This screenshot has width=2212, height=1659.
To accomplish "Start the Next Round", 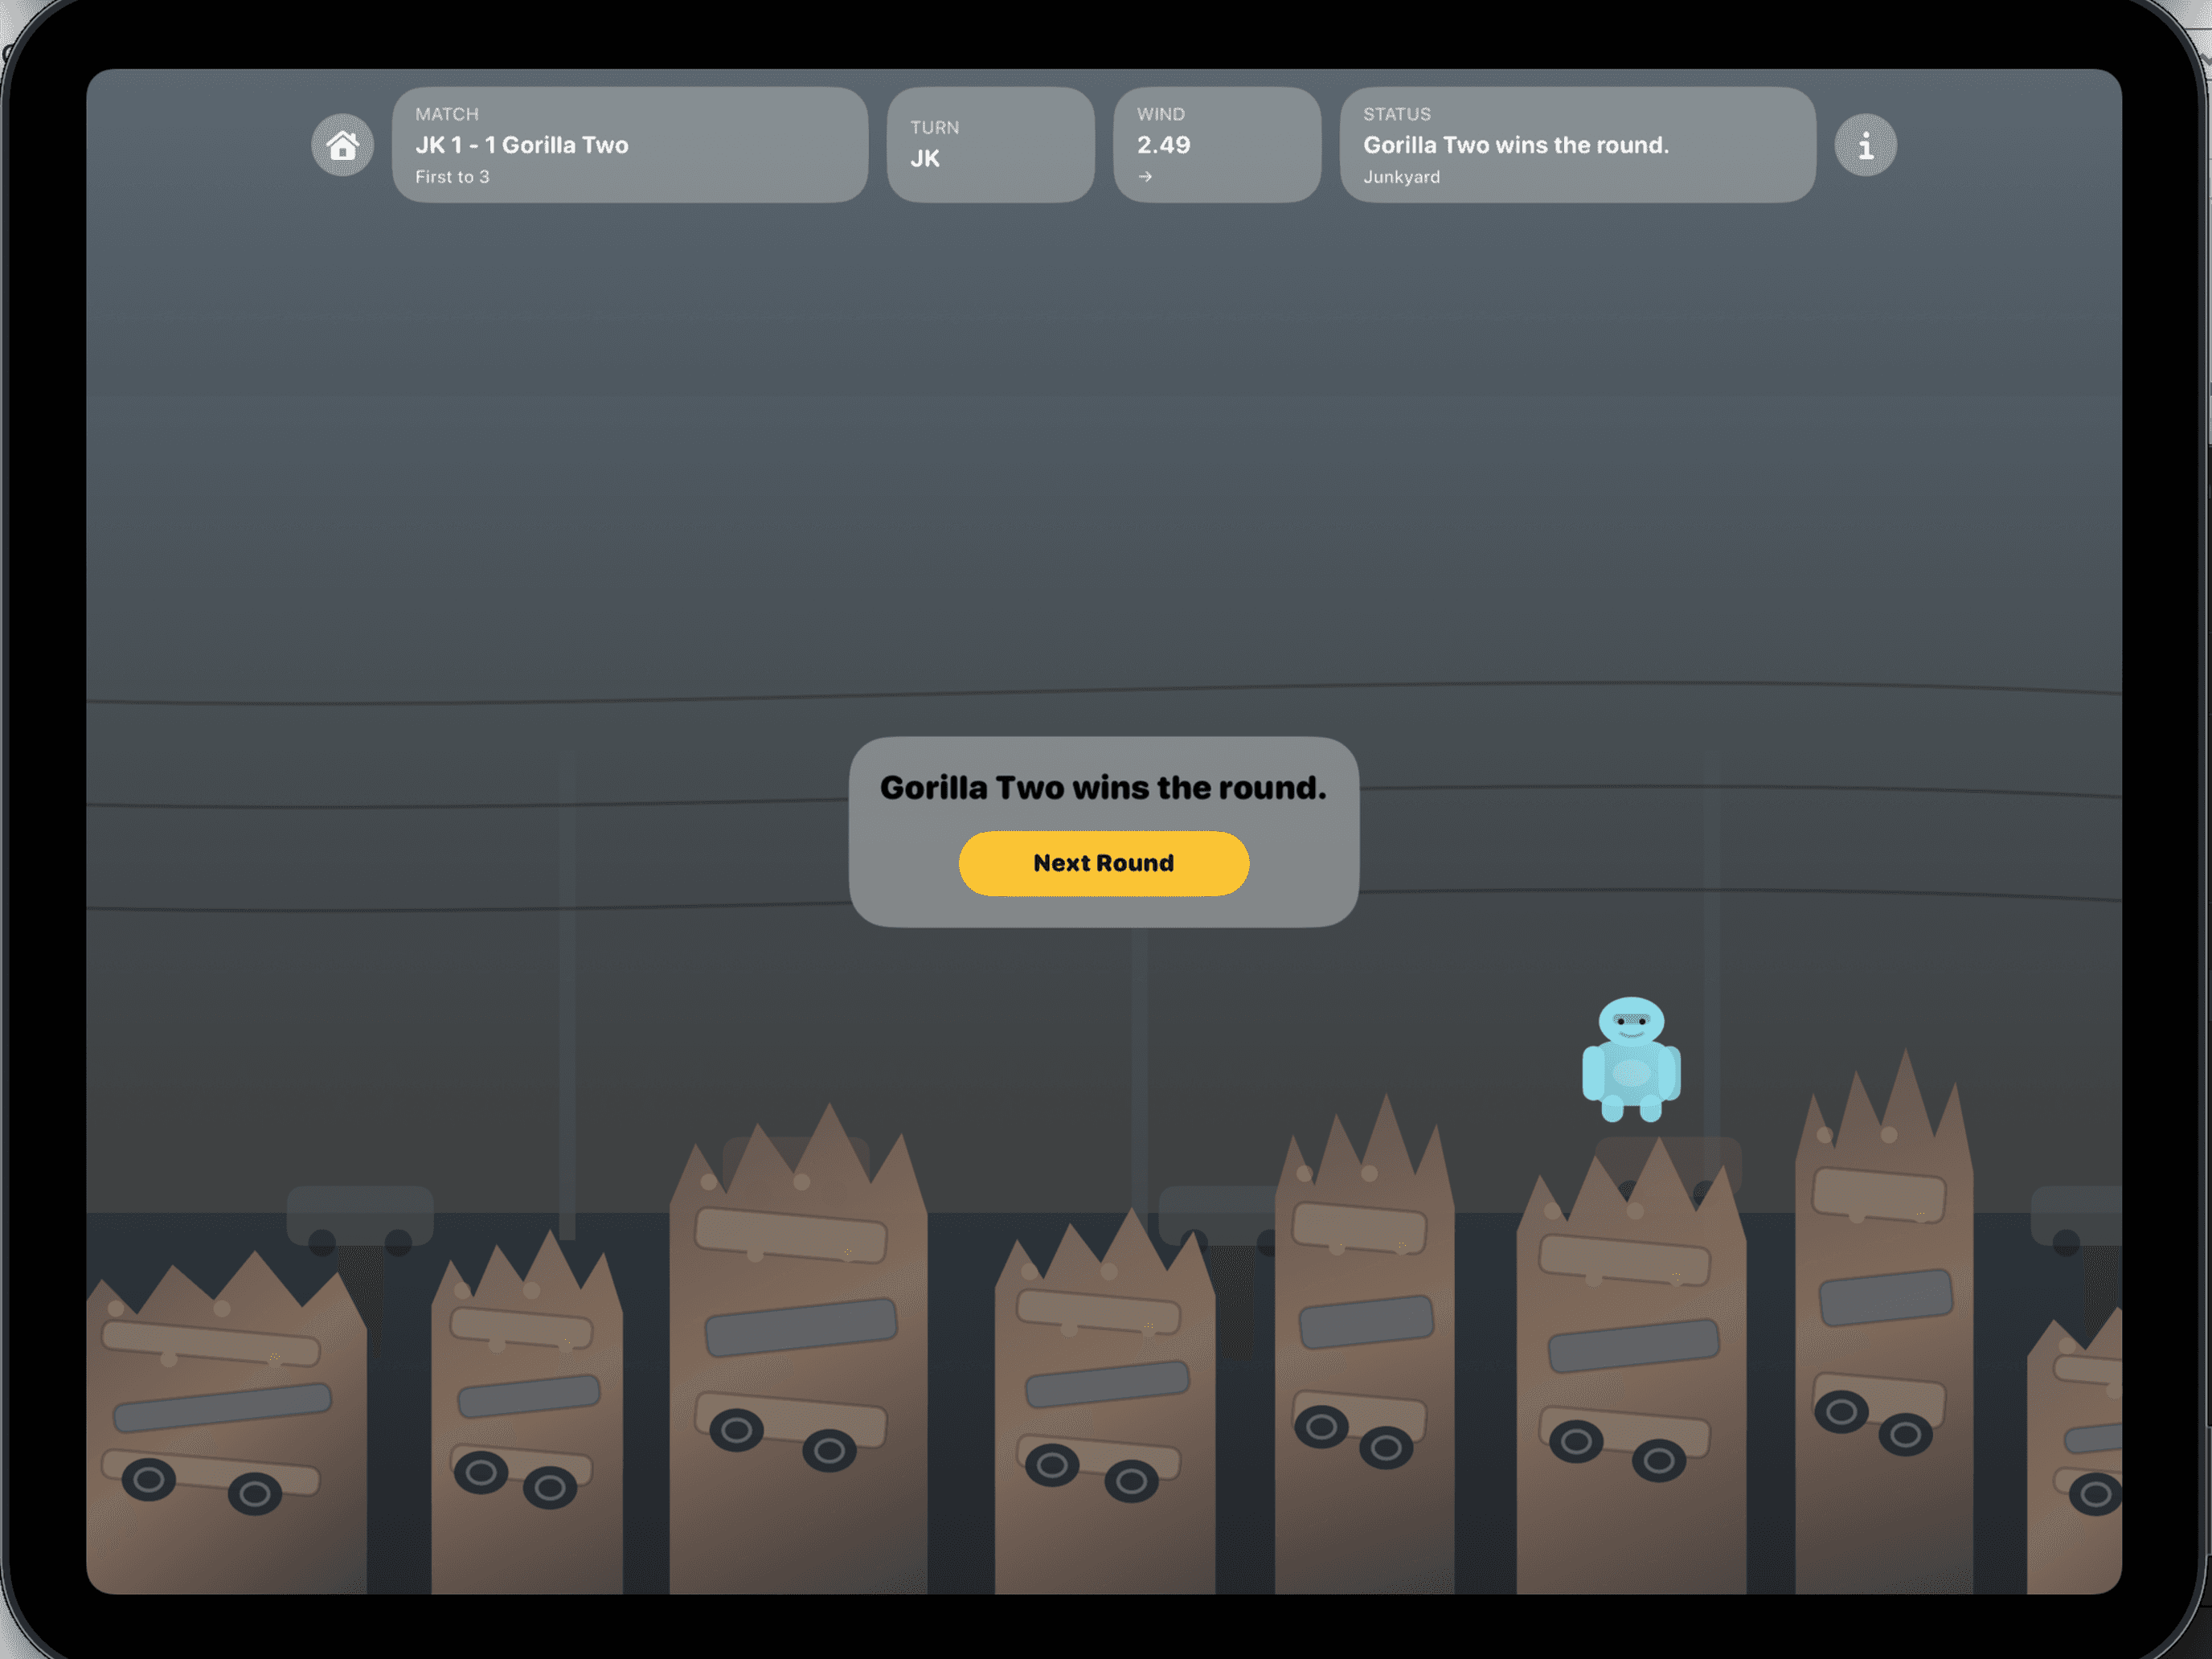I will click(x=1103, y=863).
